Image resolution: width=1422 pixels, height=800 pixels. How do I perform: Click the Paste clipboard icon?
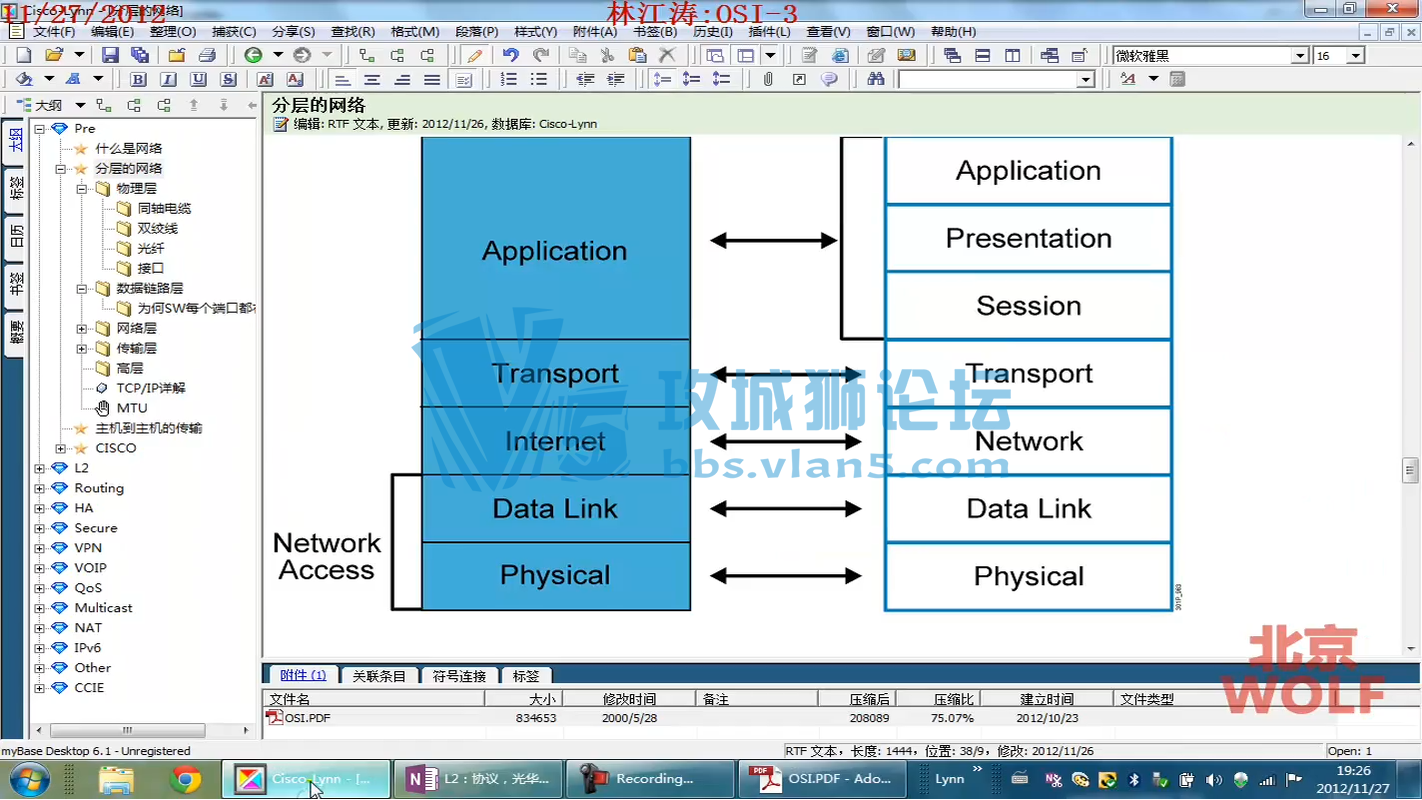(637, 56)
